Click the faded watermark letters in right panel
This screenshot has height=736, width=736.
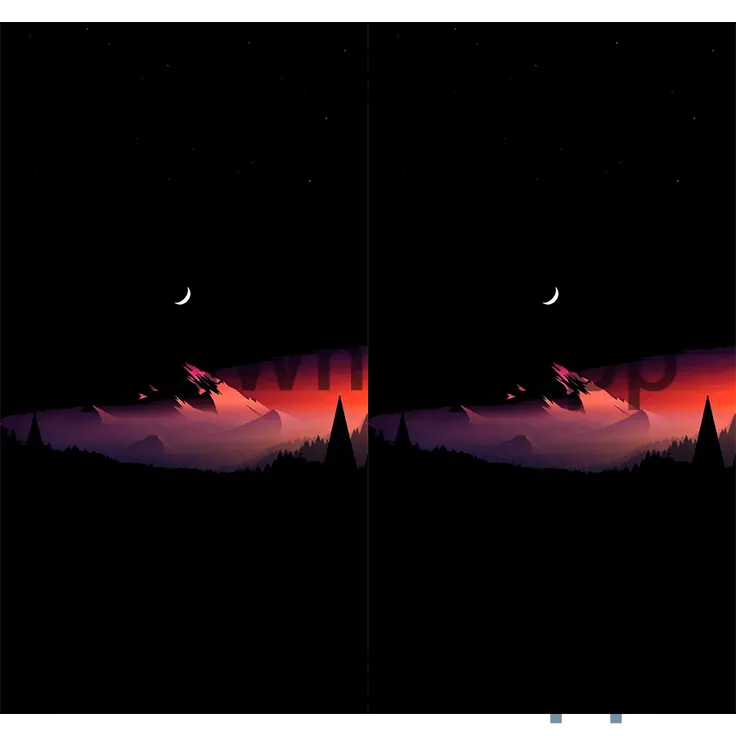click(640, 372)
